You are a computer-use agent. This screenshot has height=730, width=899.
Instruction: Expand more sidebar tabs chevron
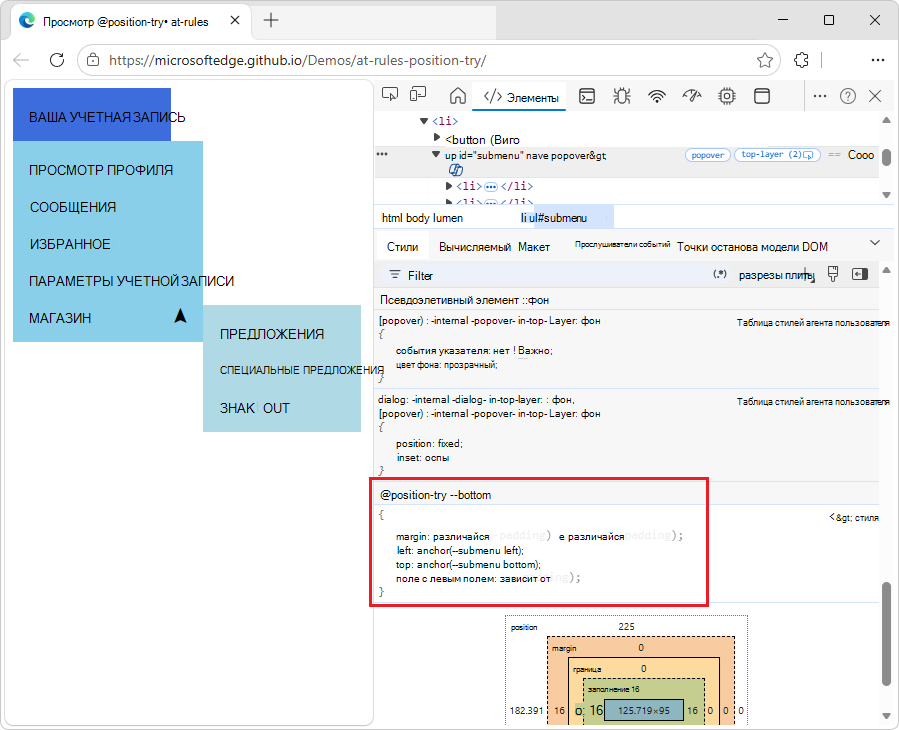[875, 243]
